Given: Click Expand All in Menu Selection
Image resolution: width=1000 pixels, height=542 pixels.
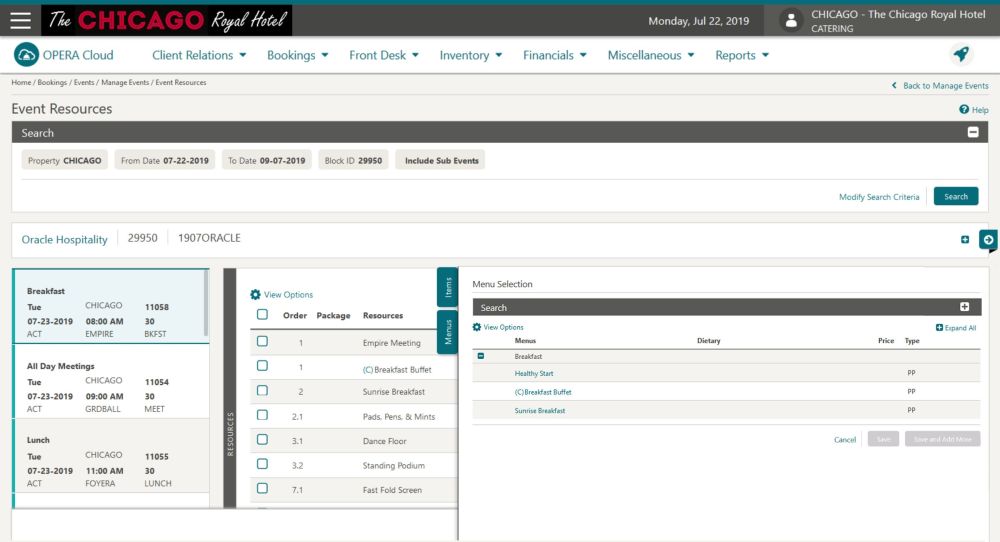Looking at the screenshot, I should (x=955, y=328).
